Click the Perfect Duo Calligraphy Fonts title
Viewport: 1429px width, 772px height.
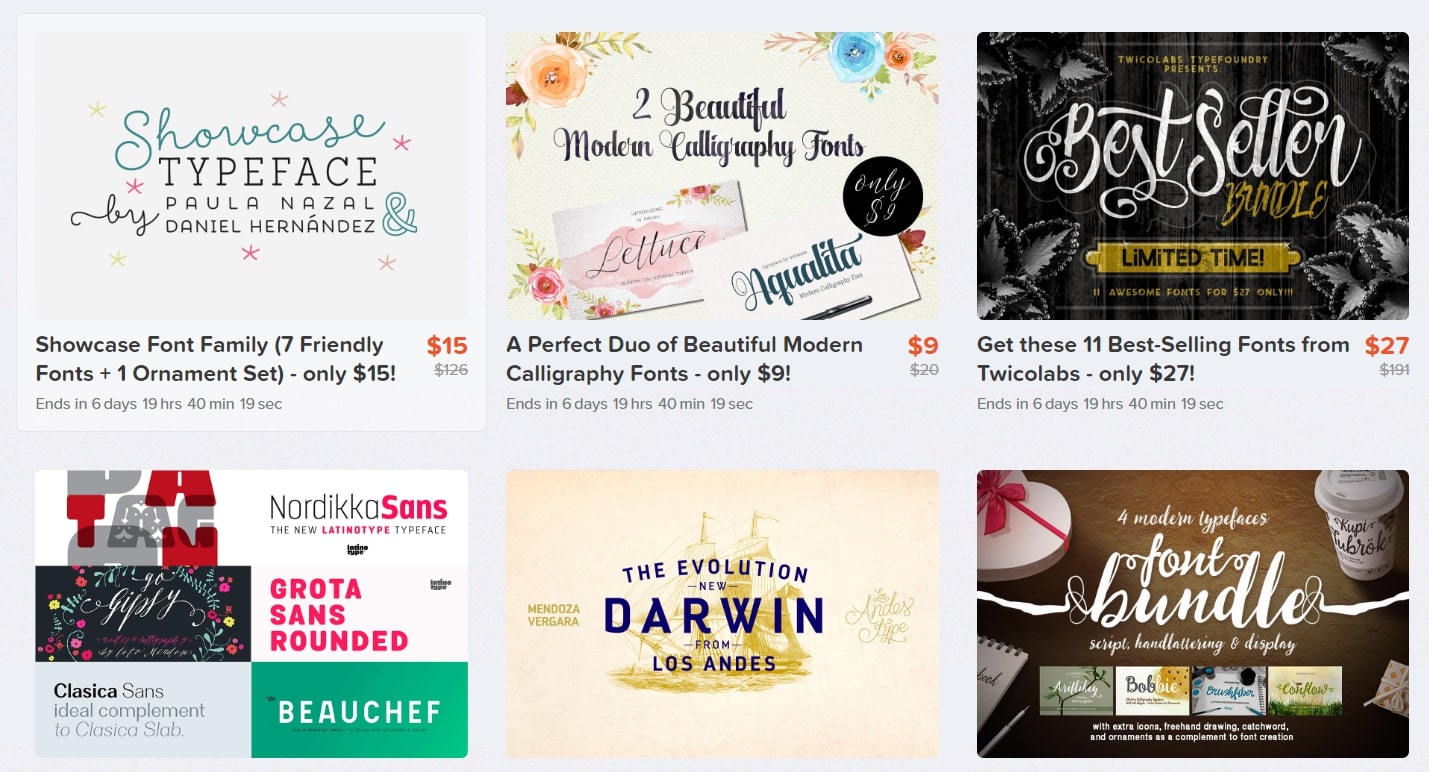pyautogui.click(x=684, y=359)
